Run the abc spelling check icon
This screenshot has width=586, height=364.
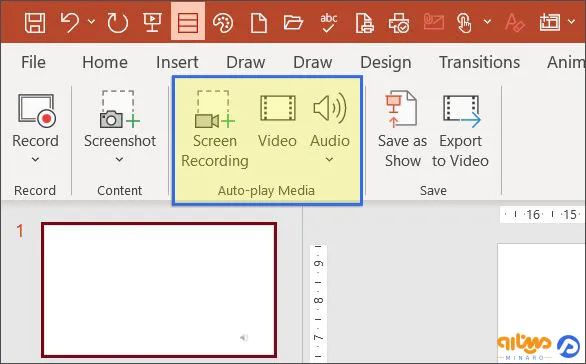(329, 22)
